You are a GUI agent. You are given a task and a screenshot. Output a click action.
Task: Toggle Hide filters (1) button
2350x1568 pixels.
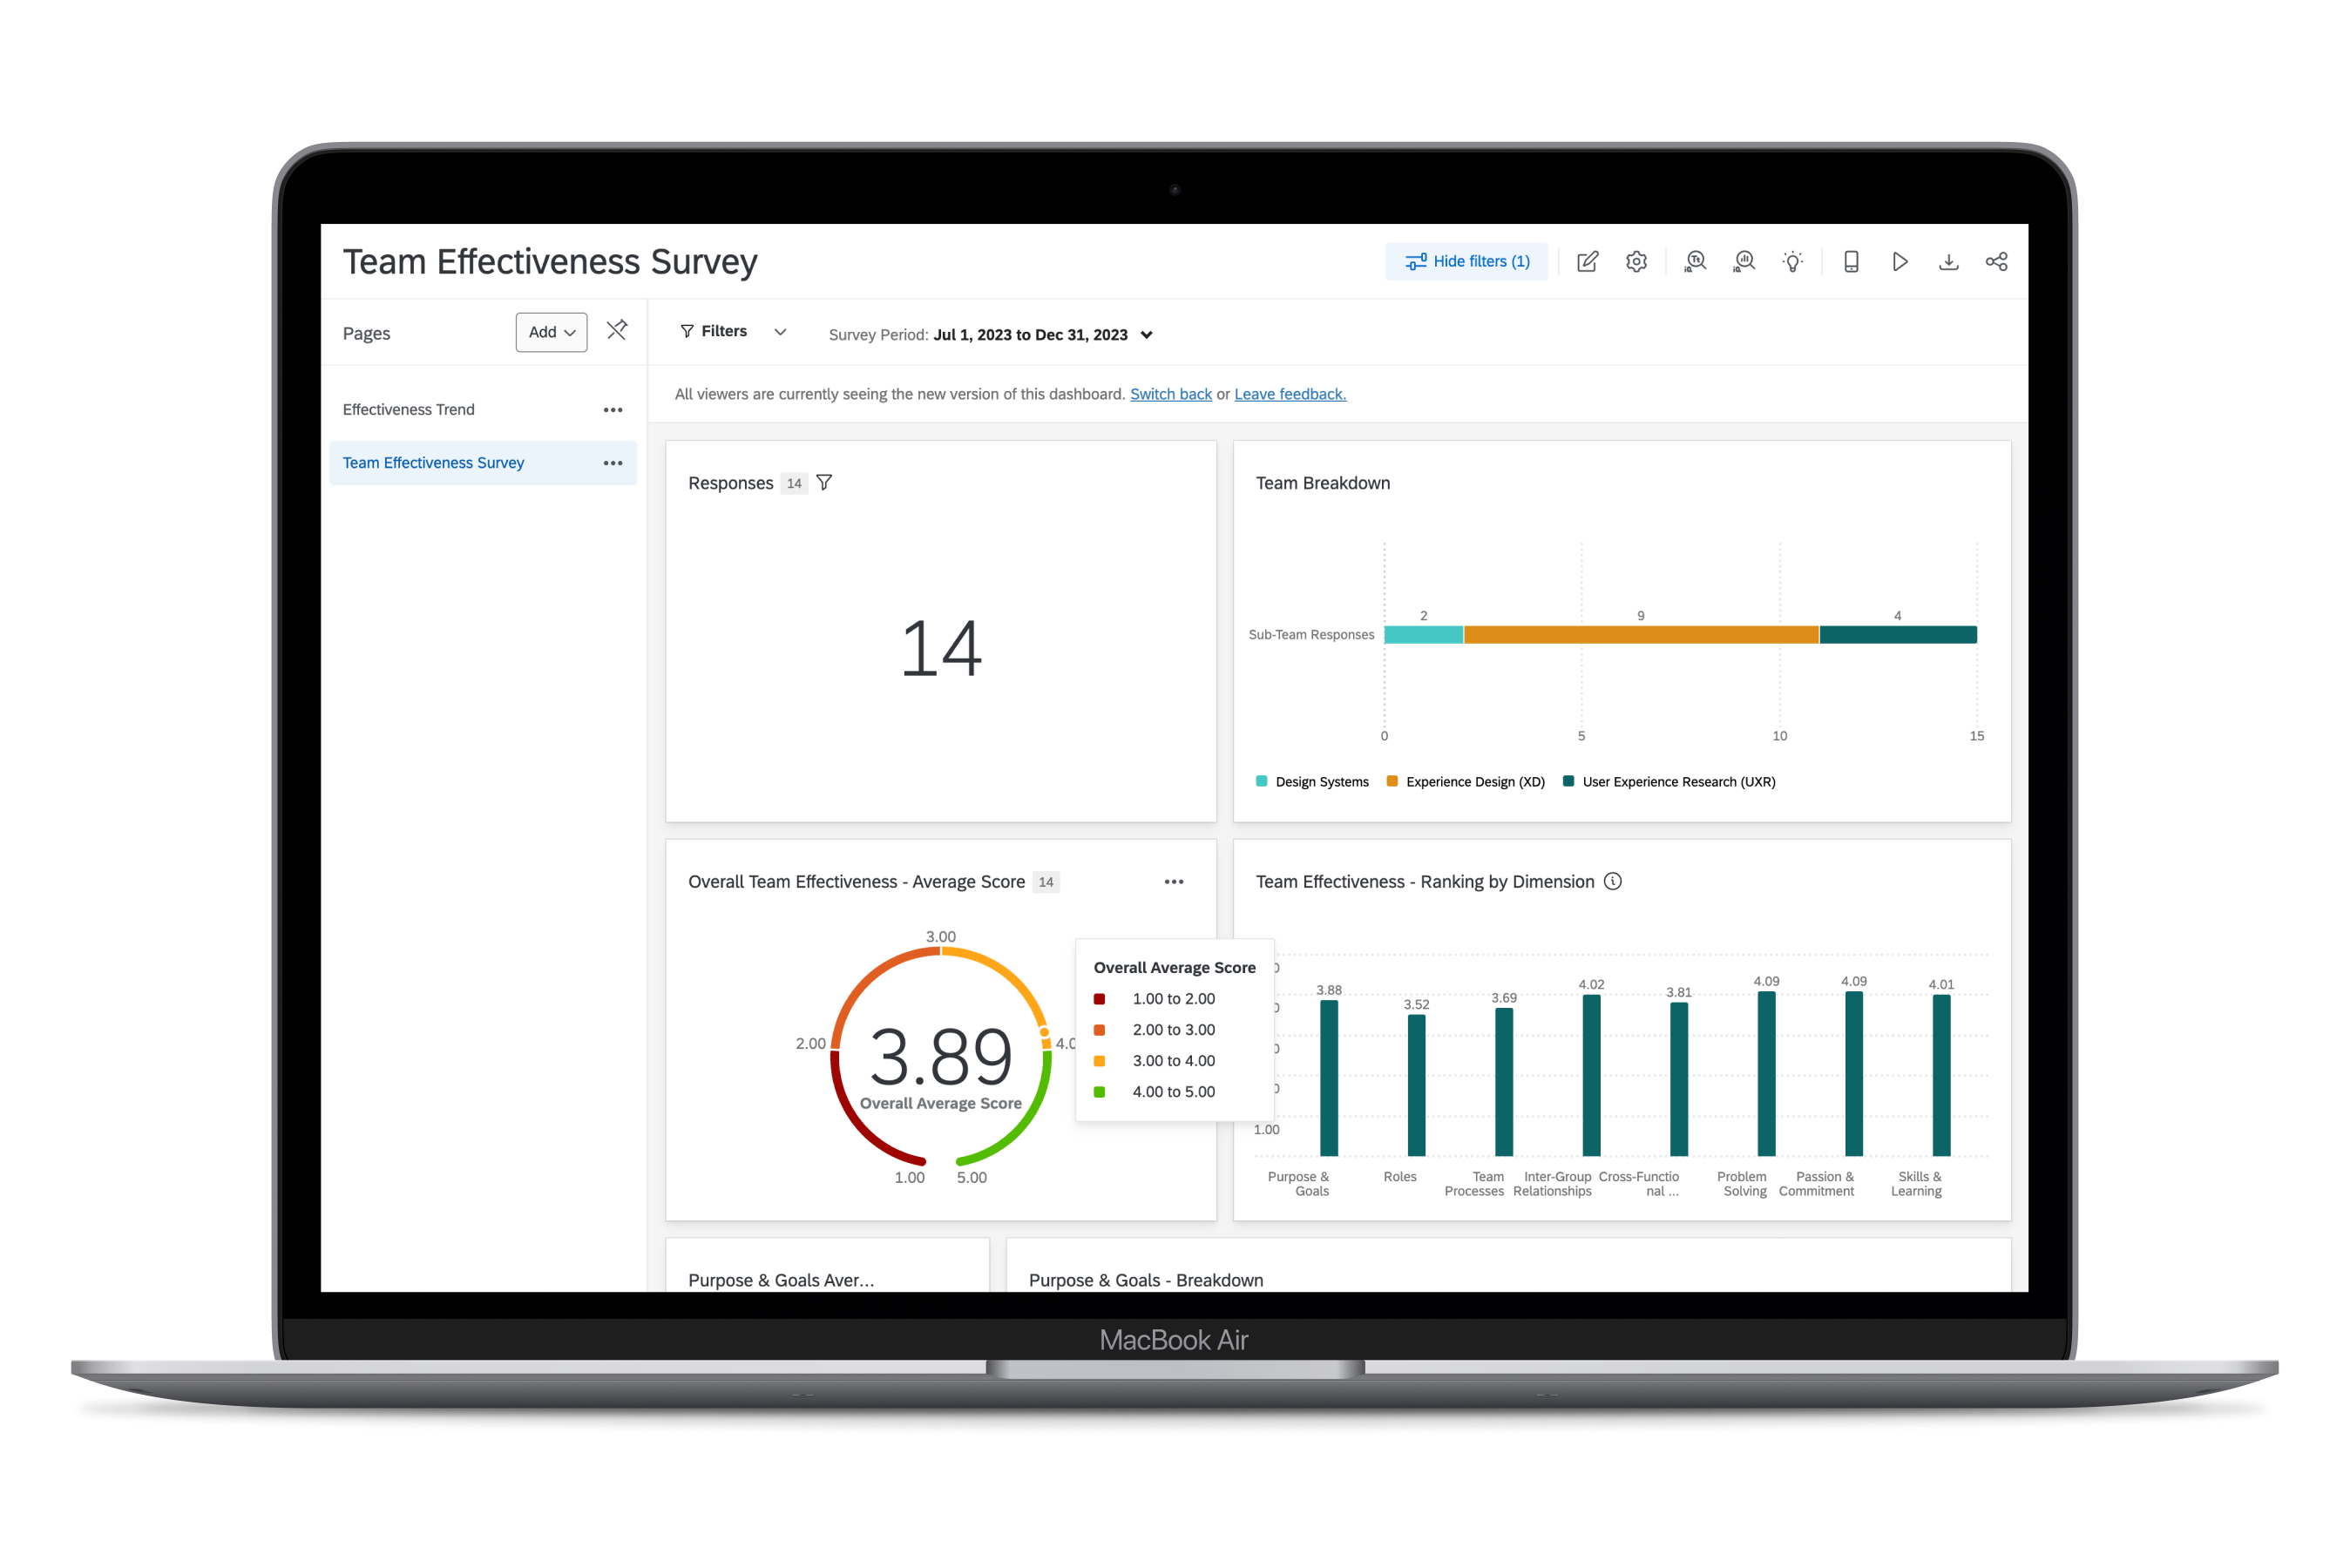(x=1466, y=262)
